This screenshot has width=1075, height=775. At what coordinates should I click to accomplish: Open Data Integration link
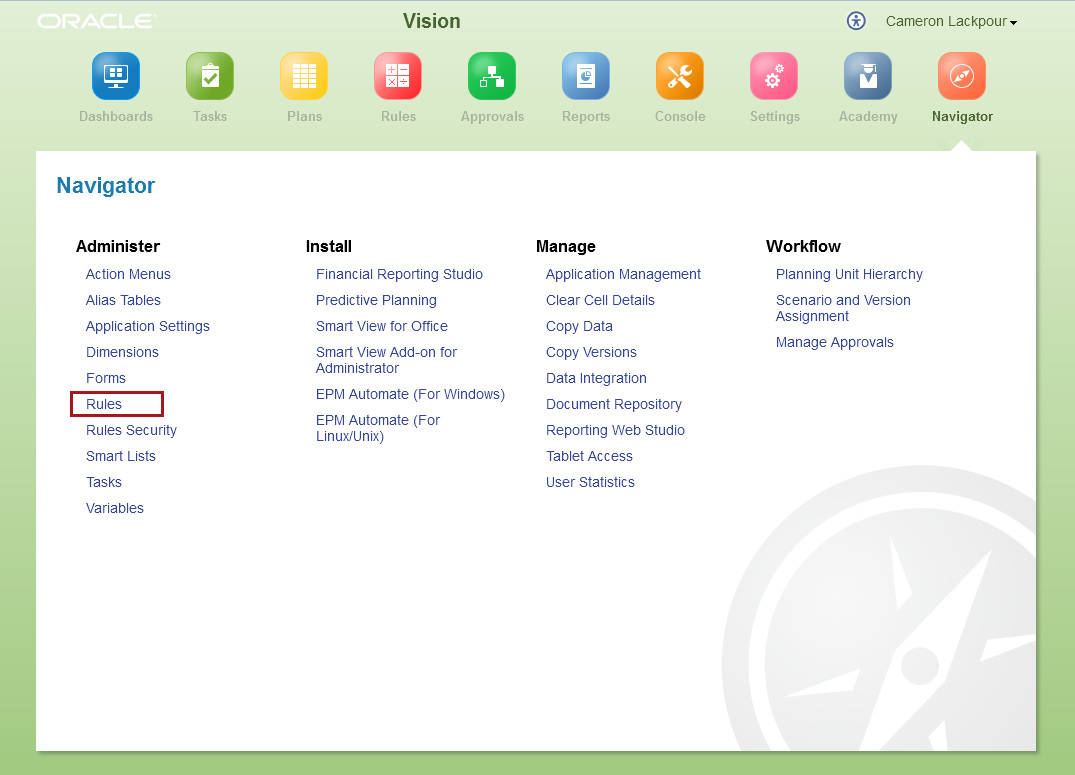[596, 379]
